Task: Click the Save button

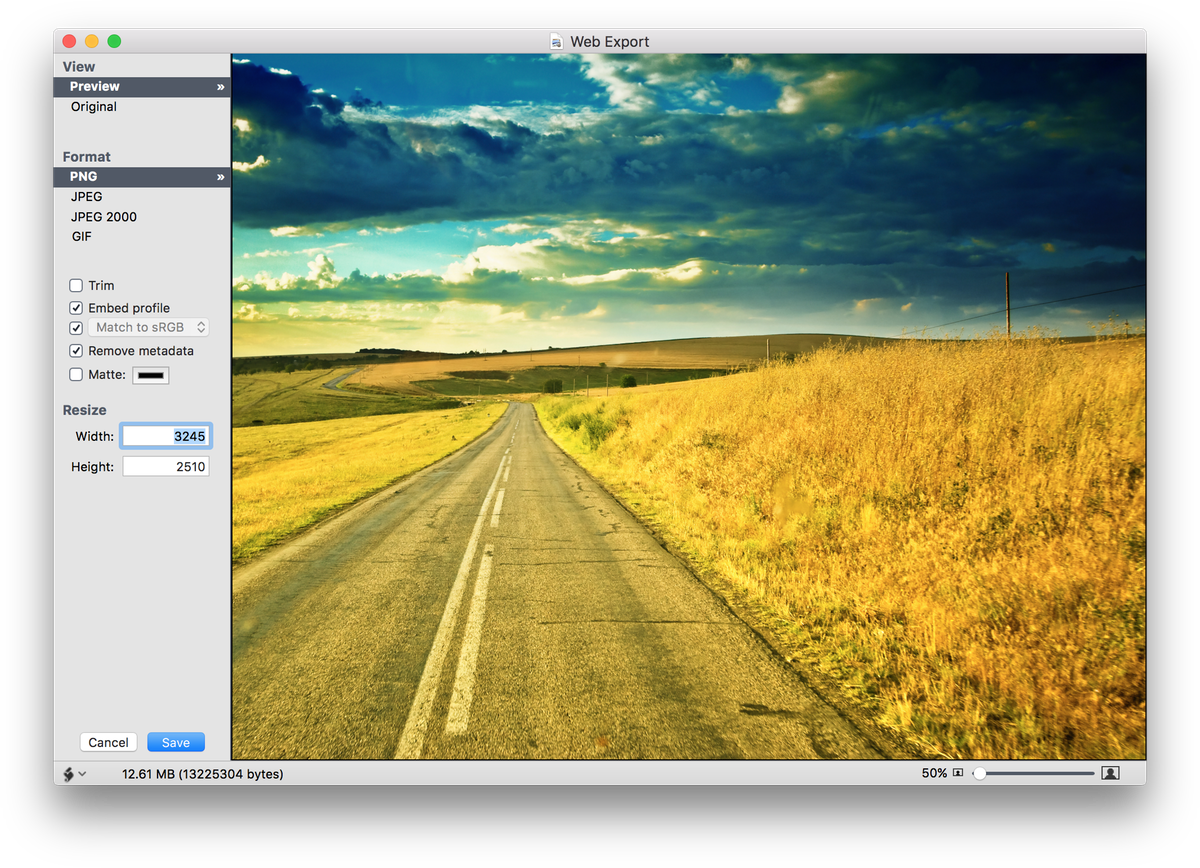Action: coord(176,742)
